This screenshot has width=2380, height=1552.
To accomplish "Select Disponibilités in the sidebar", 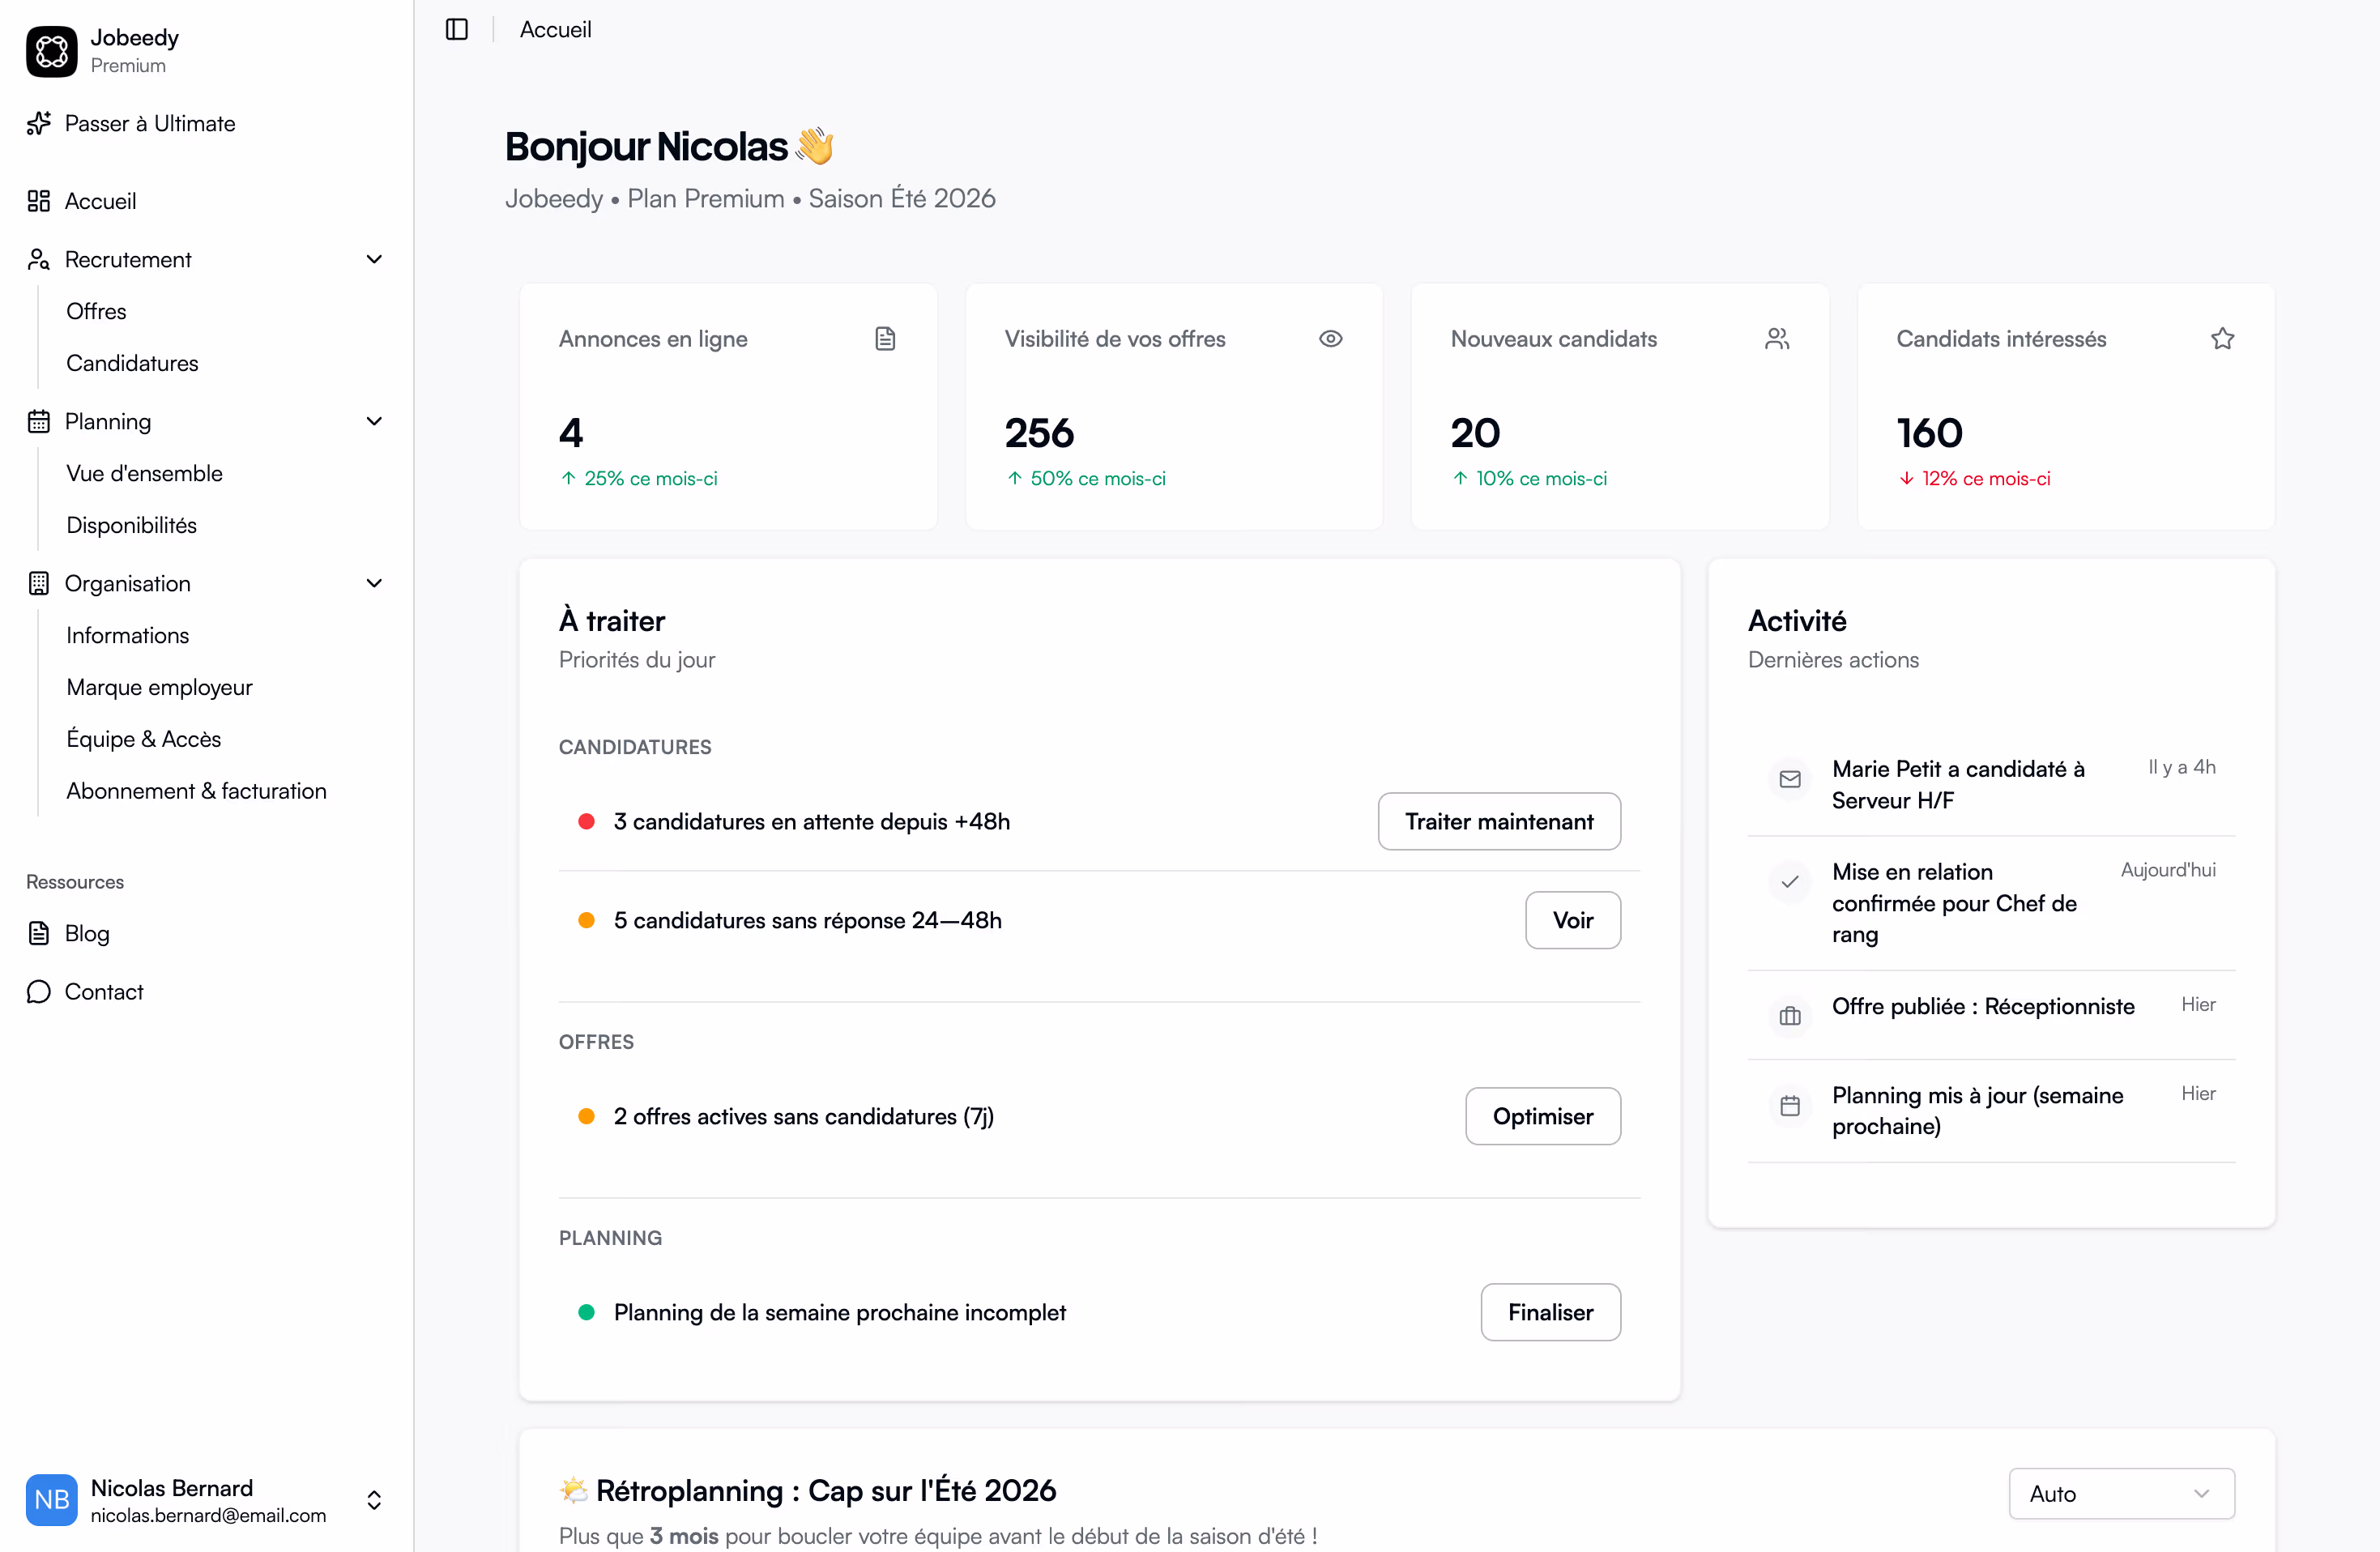I will click(x=131, y=525).
